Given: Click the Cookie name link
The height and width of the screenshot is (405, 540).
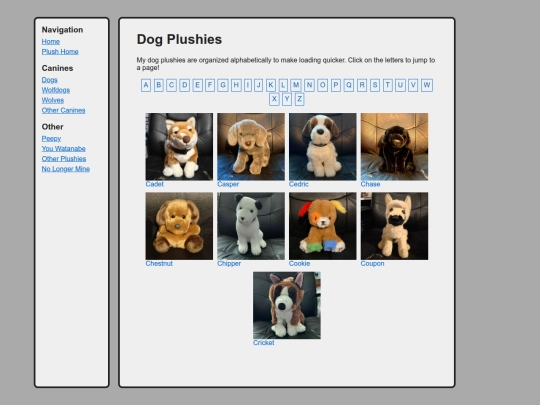Looking at the screenshot, I should click(299, 263).
